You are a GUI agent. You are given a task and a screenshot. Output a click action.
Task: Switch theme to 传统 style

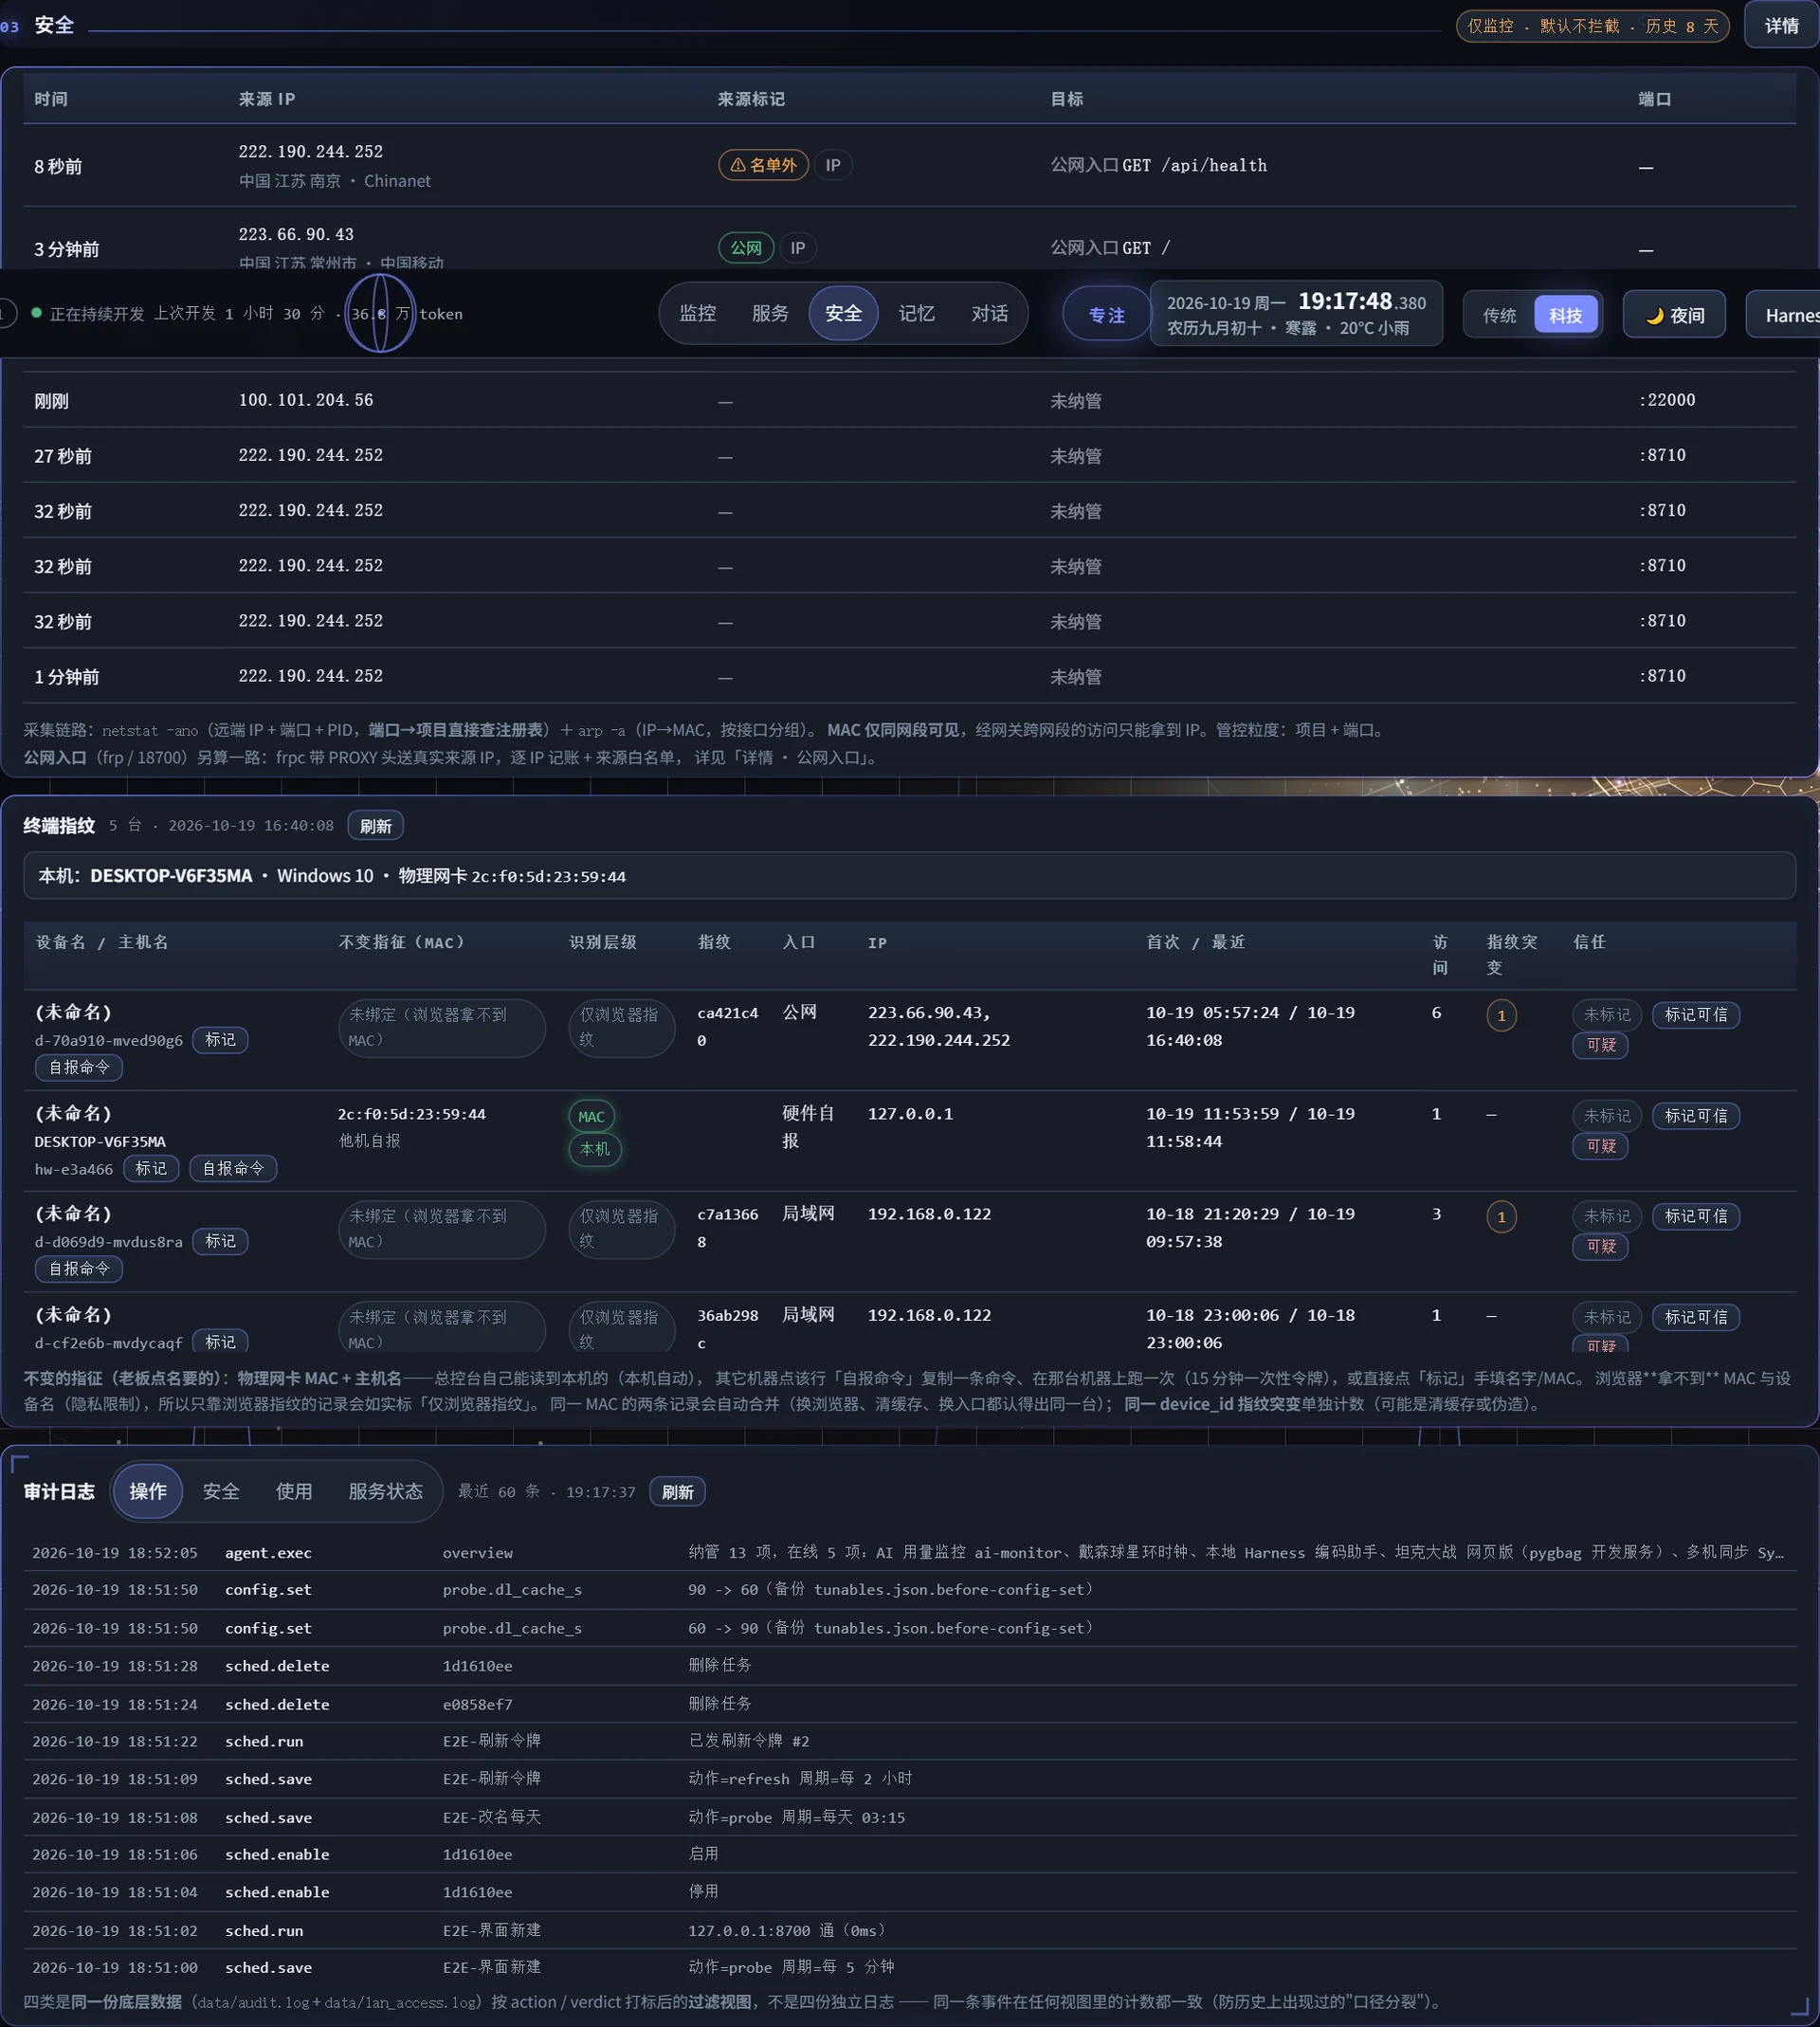click(x=1499, y=316)
